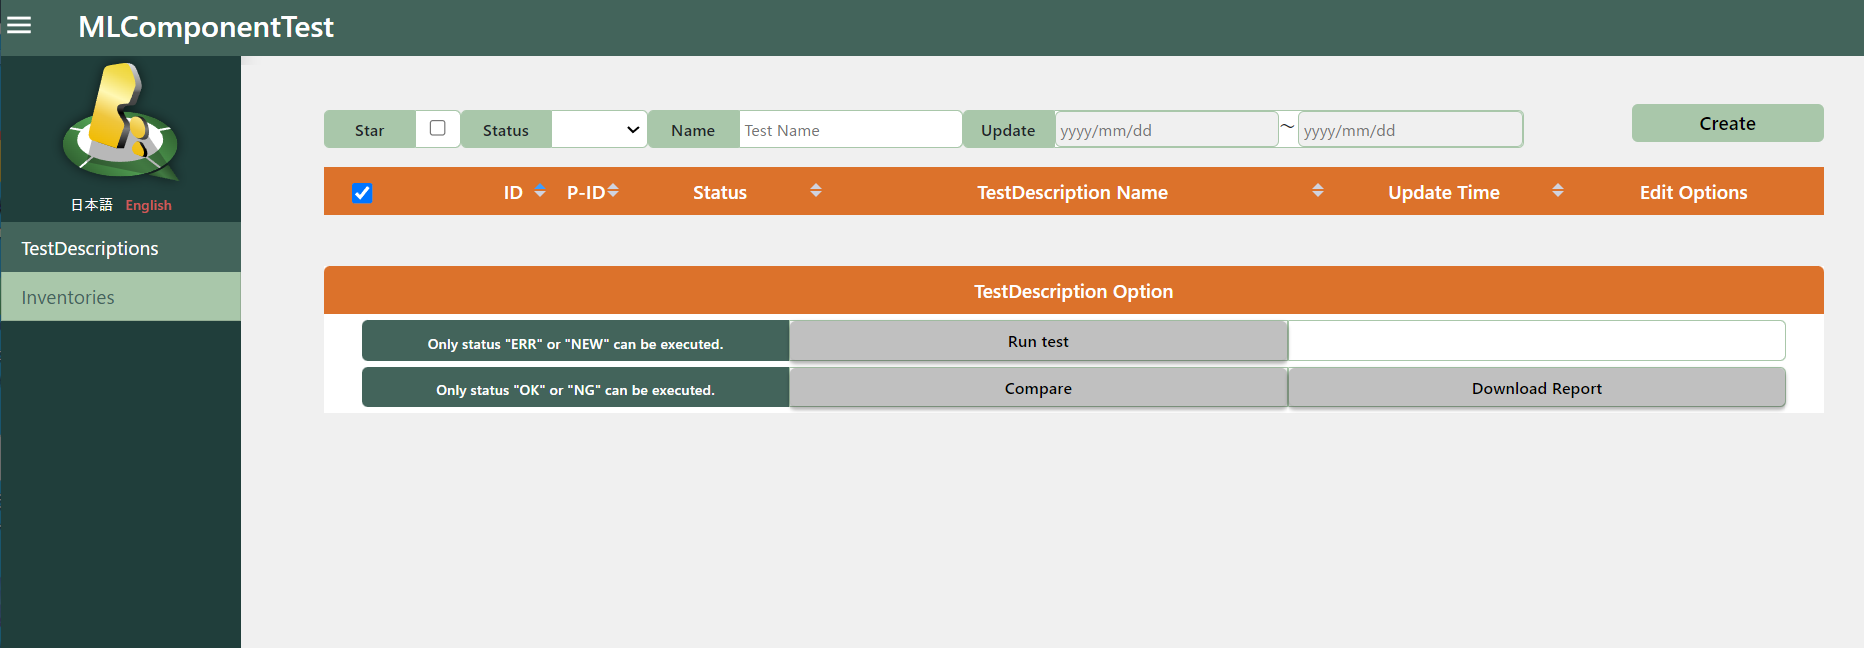Click the Download Report button
This screenshot has height=648, width=1864.
1536,389
